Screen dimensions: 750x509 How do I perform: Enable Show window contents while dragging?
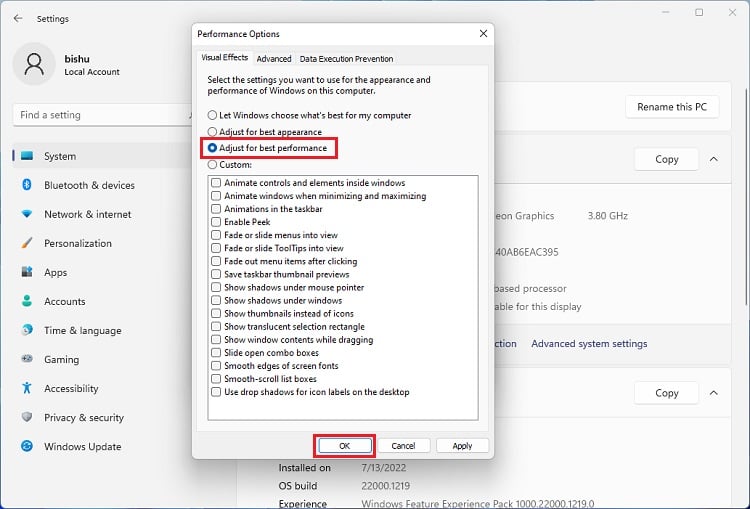point(216,340)
